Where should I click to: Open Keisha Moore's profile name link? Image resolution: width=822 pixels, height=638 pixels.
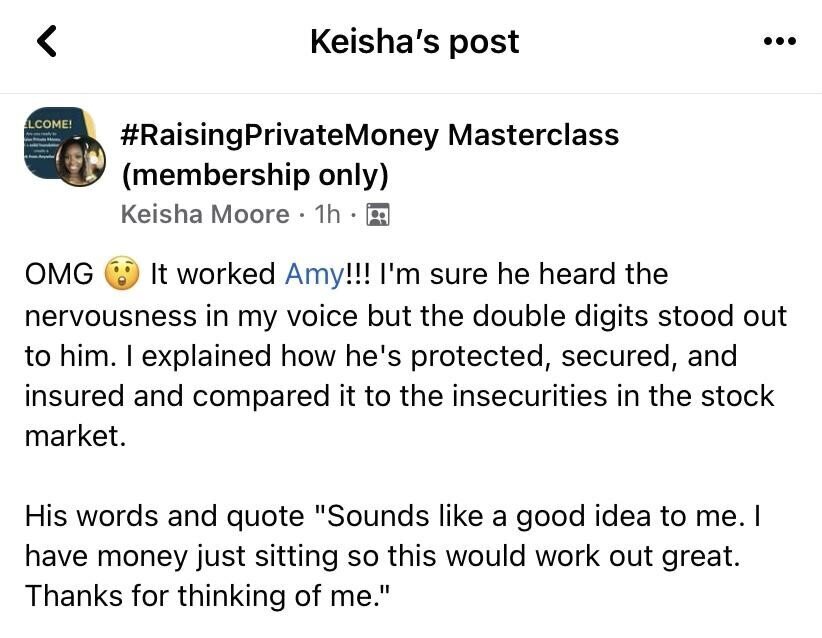pos(204,215)
